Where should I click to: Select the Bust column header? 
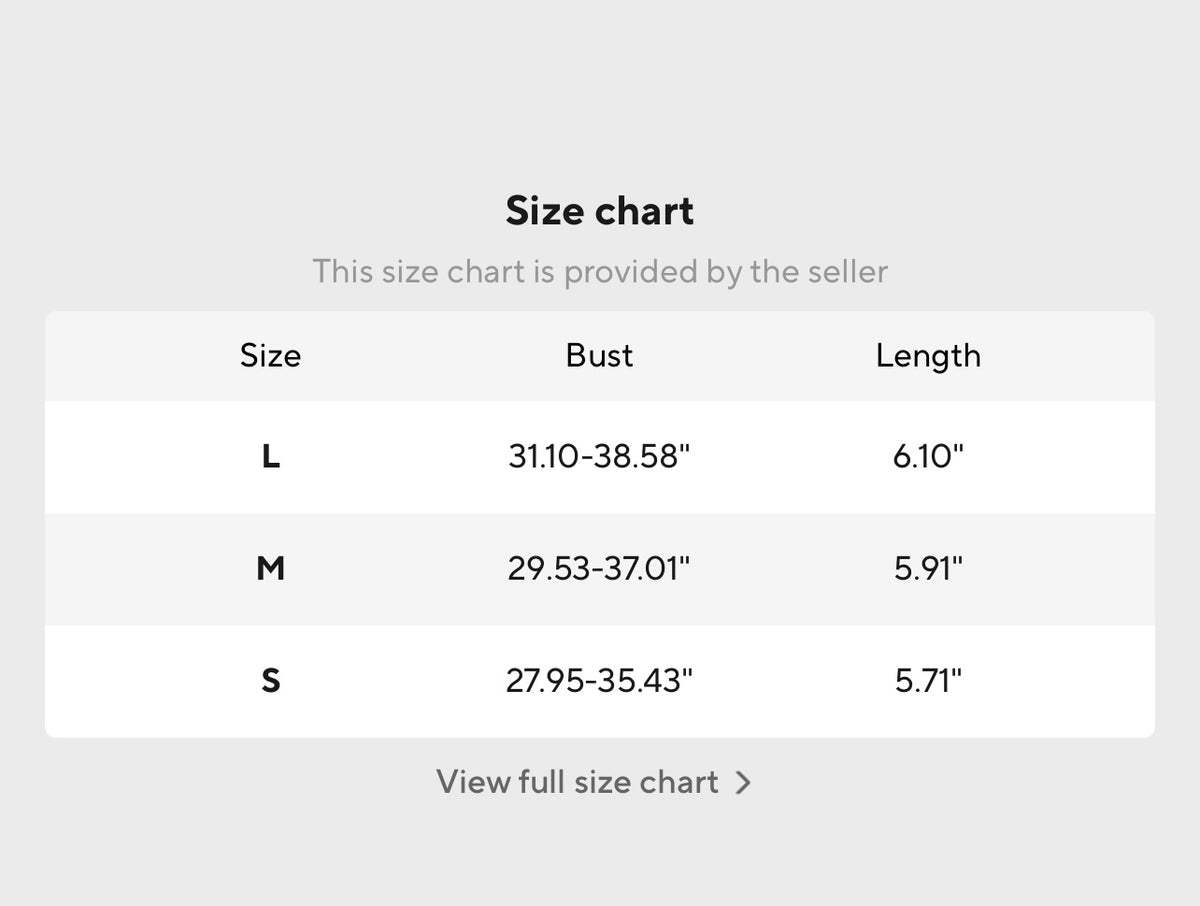point(599,356)
